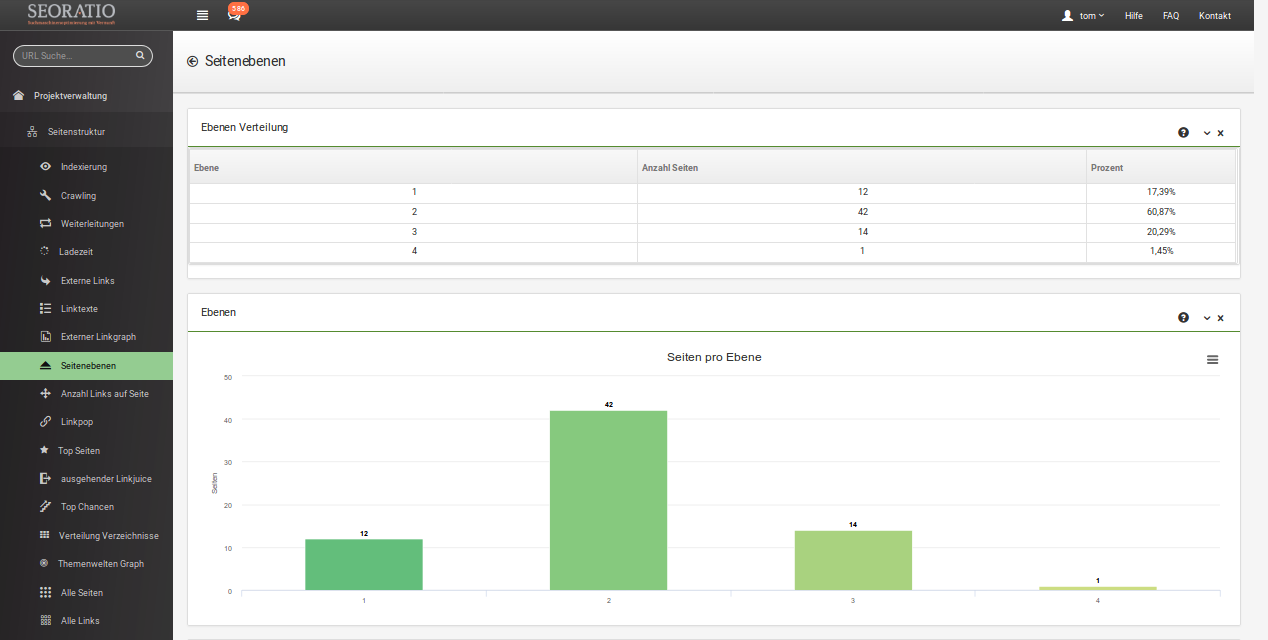Open the chart export hamburger menu
Screen dimensions: 1268x640
tap(1212, 359)
